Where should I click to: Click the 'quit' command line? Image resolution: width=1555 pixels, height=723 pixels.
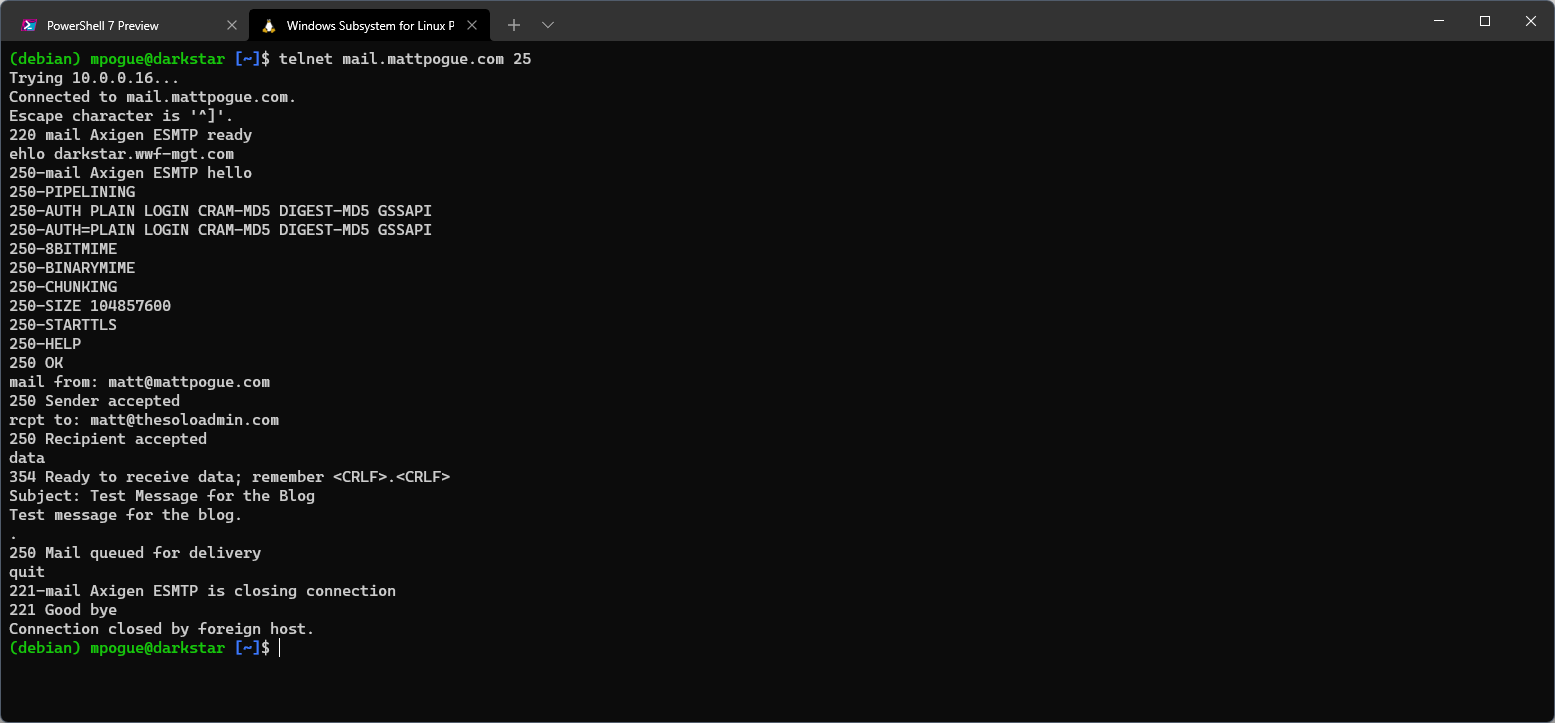tap(27, 572)
